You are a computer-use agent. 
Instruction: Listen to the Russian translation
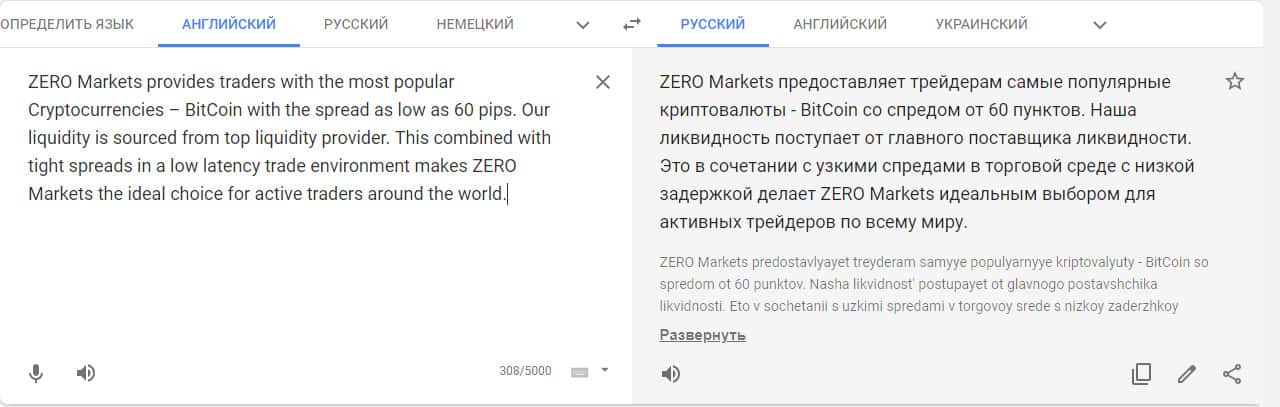coord(671,374)
